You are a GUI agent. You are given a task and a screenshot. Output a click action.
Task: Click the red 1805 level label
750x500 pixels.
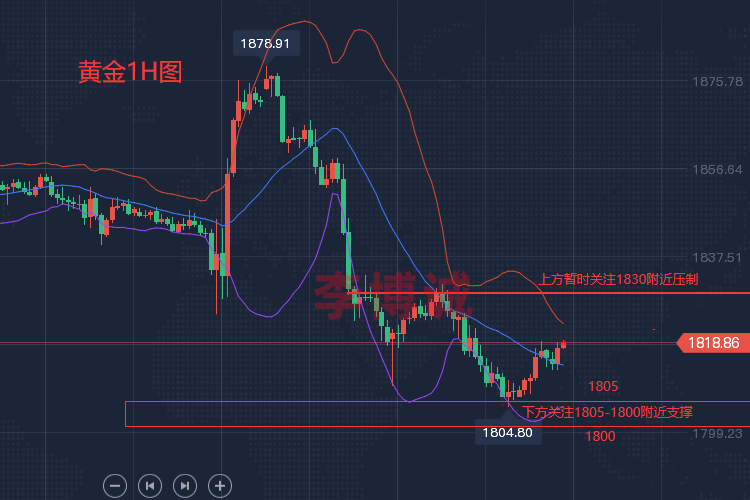603,386
